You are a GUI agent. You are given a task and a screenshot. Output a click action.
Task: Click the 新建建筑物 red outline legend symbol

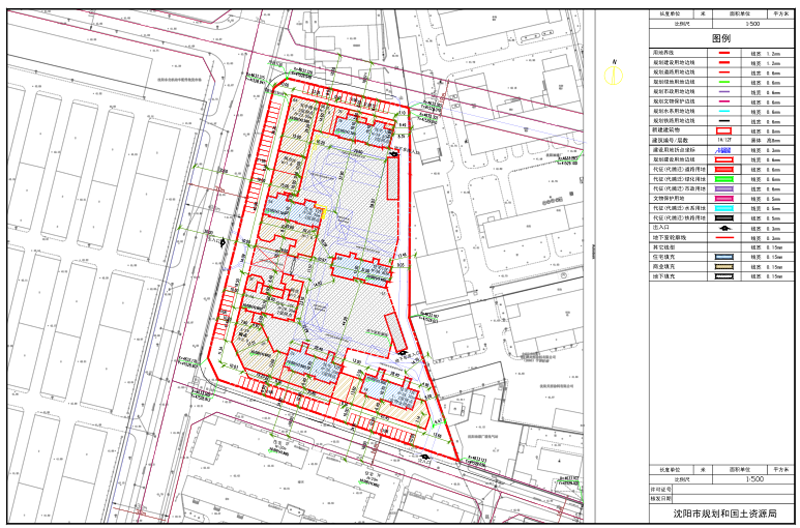722,130
